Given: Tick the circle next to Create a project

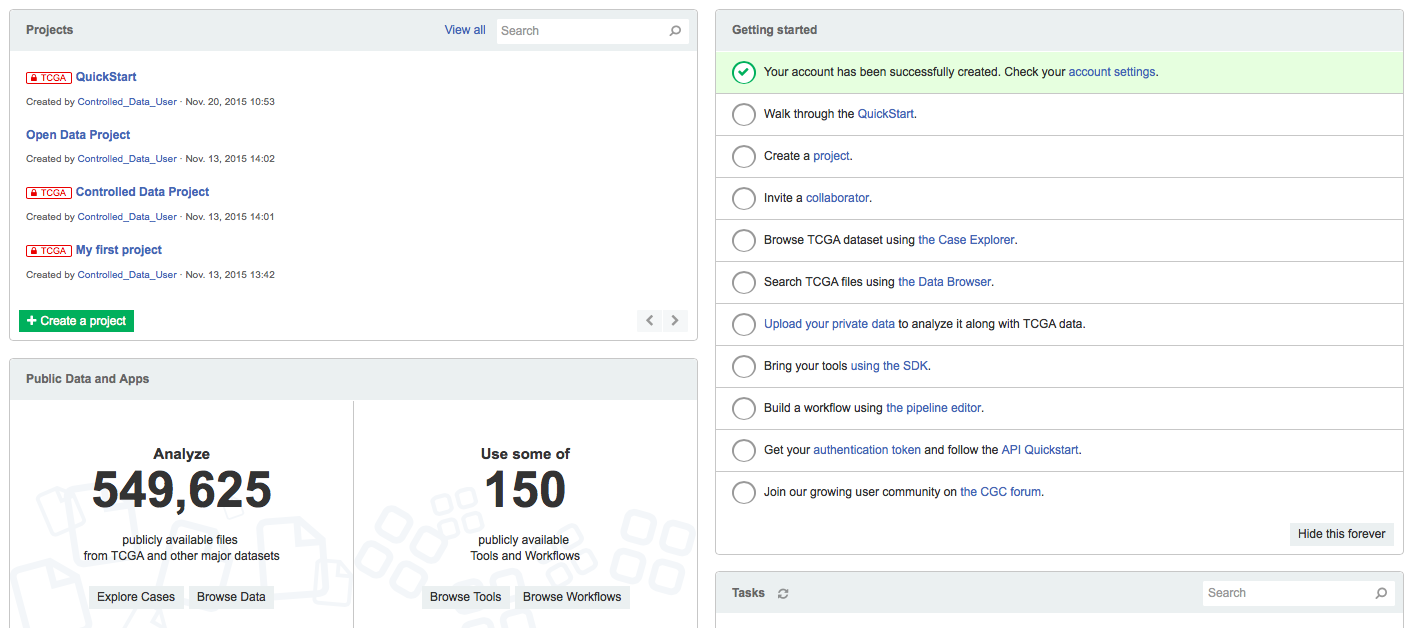Looking at the screenshot, I should pyautogui.click(x=744, y=156).
